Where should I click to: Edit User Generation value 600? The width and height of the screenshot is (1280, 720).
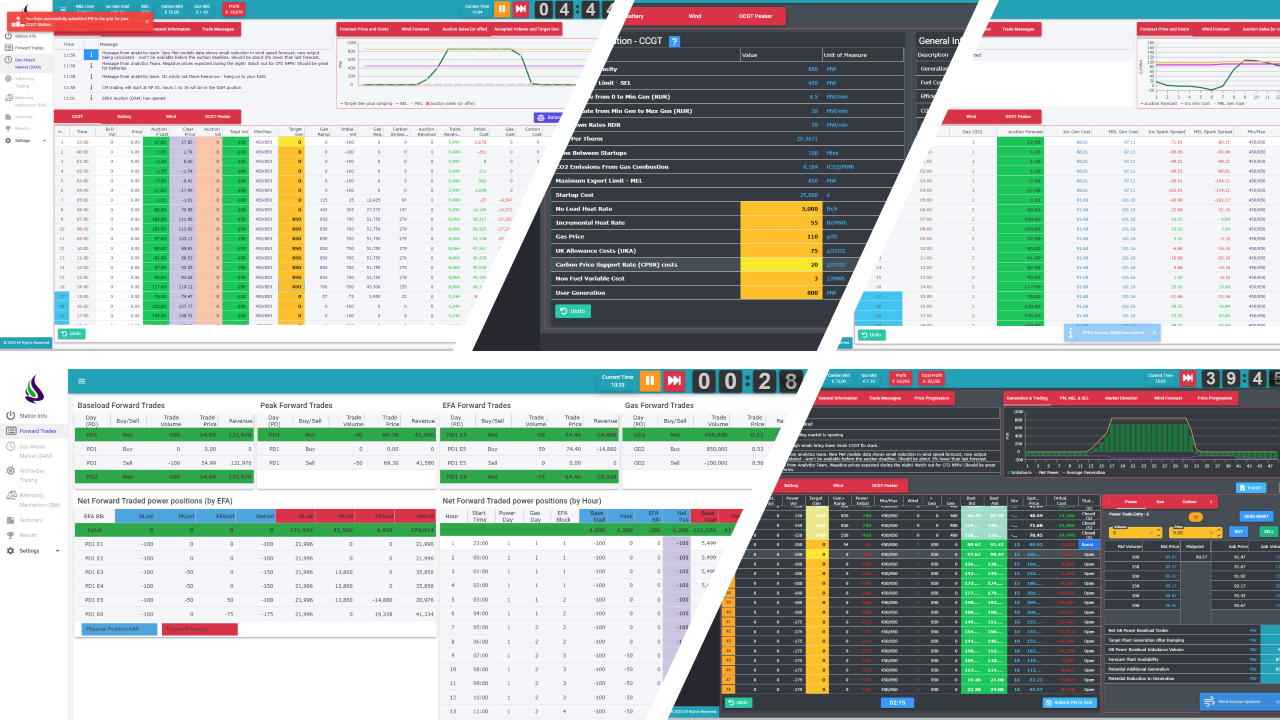click(x=781, y=293)
